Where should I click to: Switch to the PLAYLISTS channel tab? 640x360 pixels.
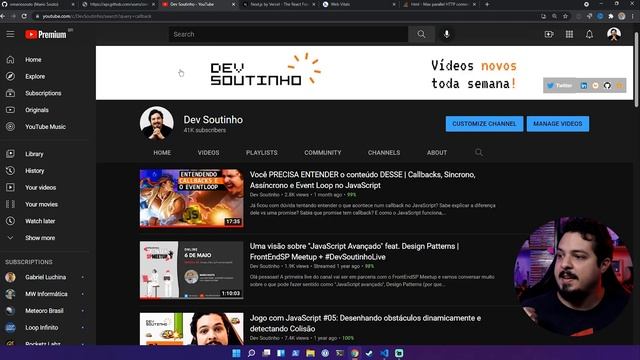[262, 152]
